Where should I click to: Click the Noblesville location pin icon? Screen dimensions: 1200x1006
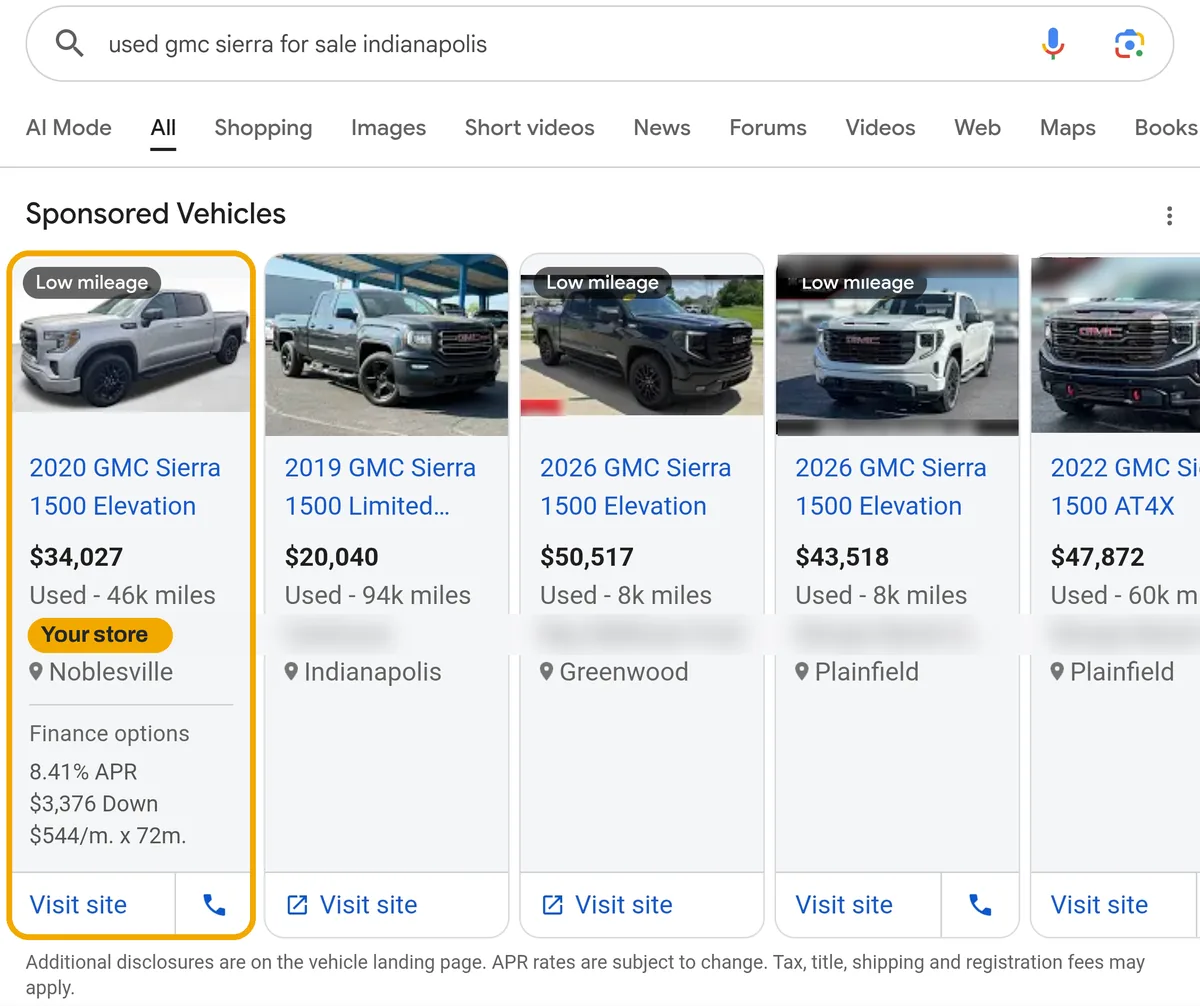(x=36, y=671)
